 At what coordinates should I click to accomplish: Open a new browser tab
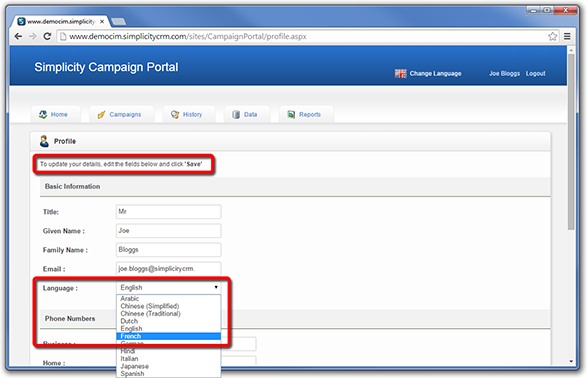point(119,22)
